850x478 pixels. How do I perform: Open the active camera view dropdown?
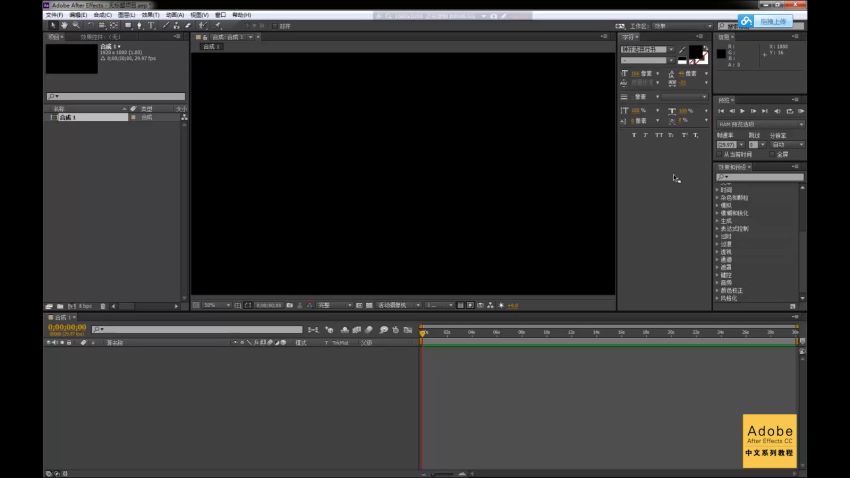pyautogui.click(x=398, y=306)
